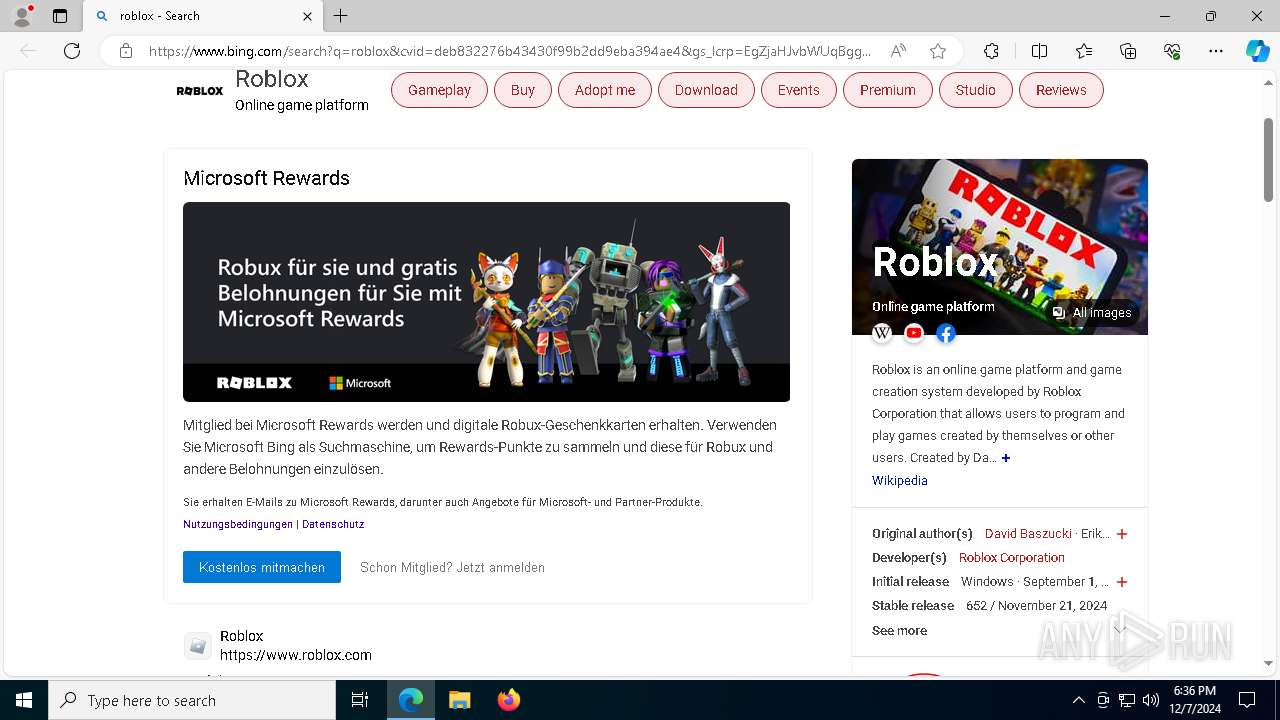Expand Original author(s) row plus
This screenshot has width=1280, height=720.
coord(1122,534)
